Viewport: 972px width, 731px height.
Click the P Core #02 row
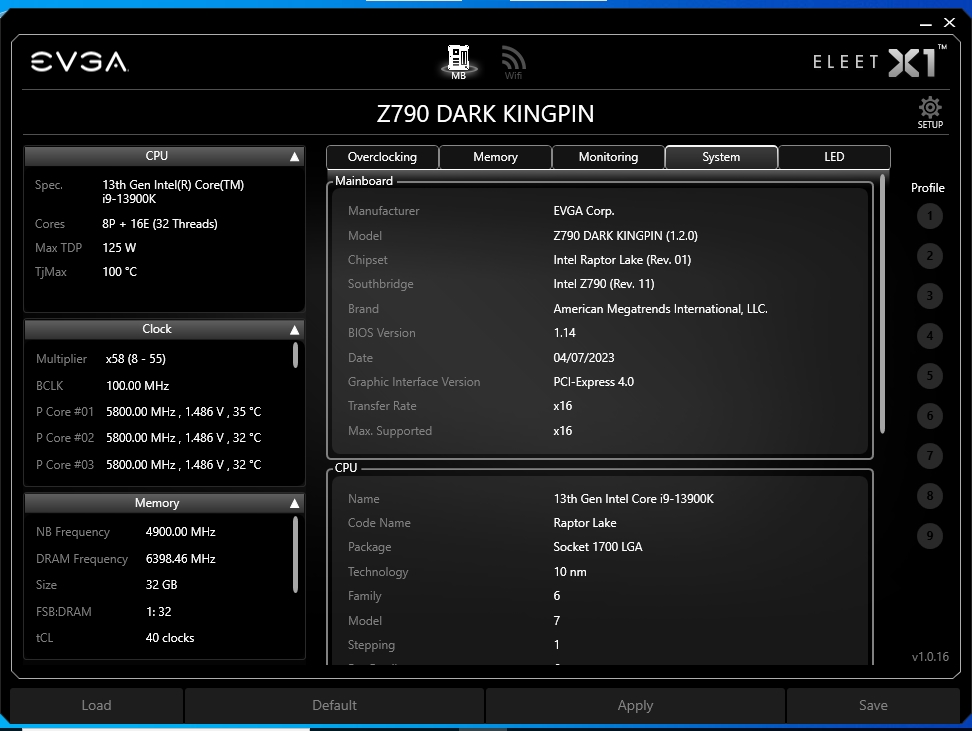[x=149, y=438]
